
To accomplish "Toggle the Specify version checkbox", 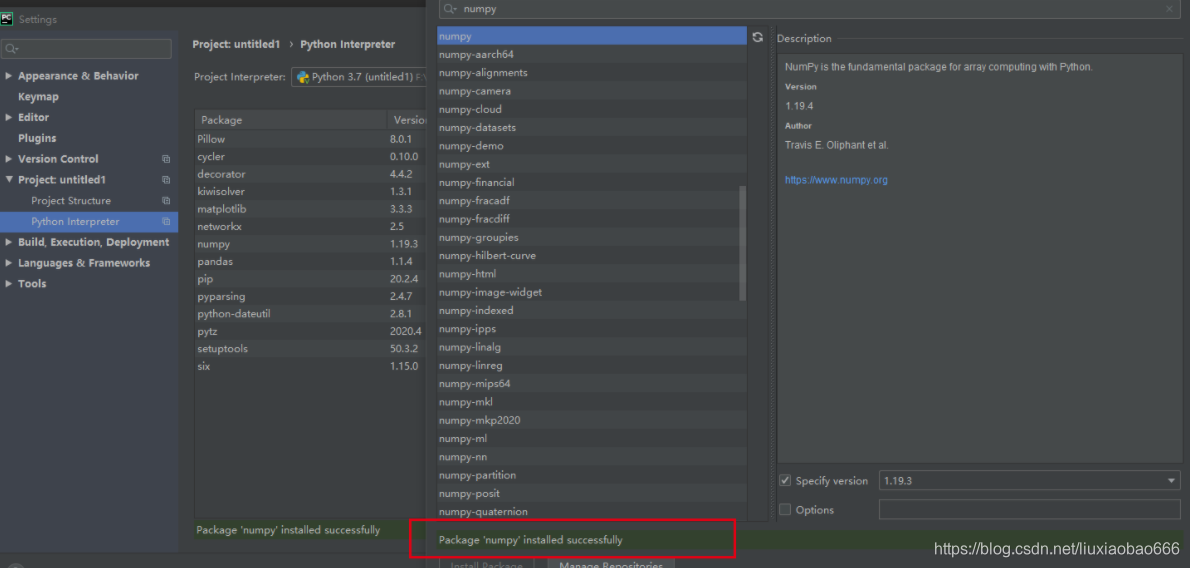I will [785, 481].
